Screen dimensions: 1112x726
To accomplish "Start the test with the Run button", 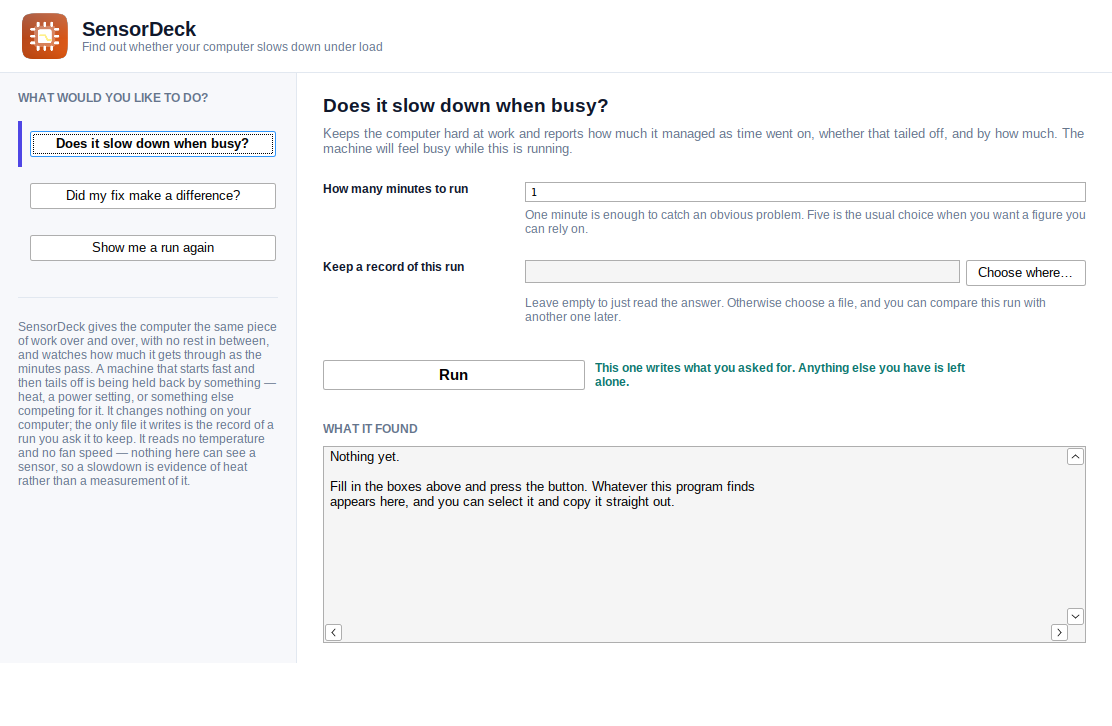I will 454,375.
